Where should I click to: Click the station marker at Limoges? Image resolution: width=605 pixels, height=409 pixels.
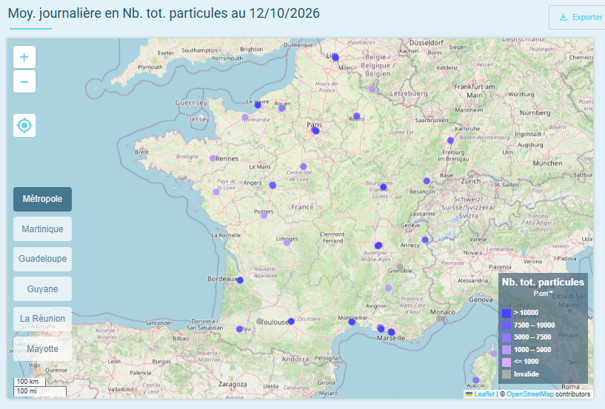pos(287,242)
